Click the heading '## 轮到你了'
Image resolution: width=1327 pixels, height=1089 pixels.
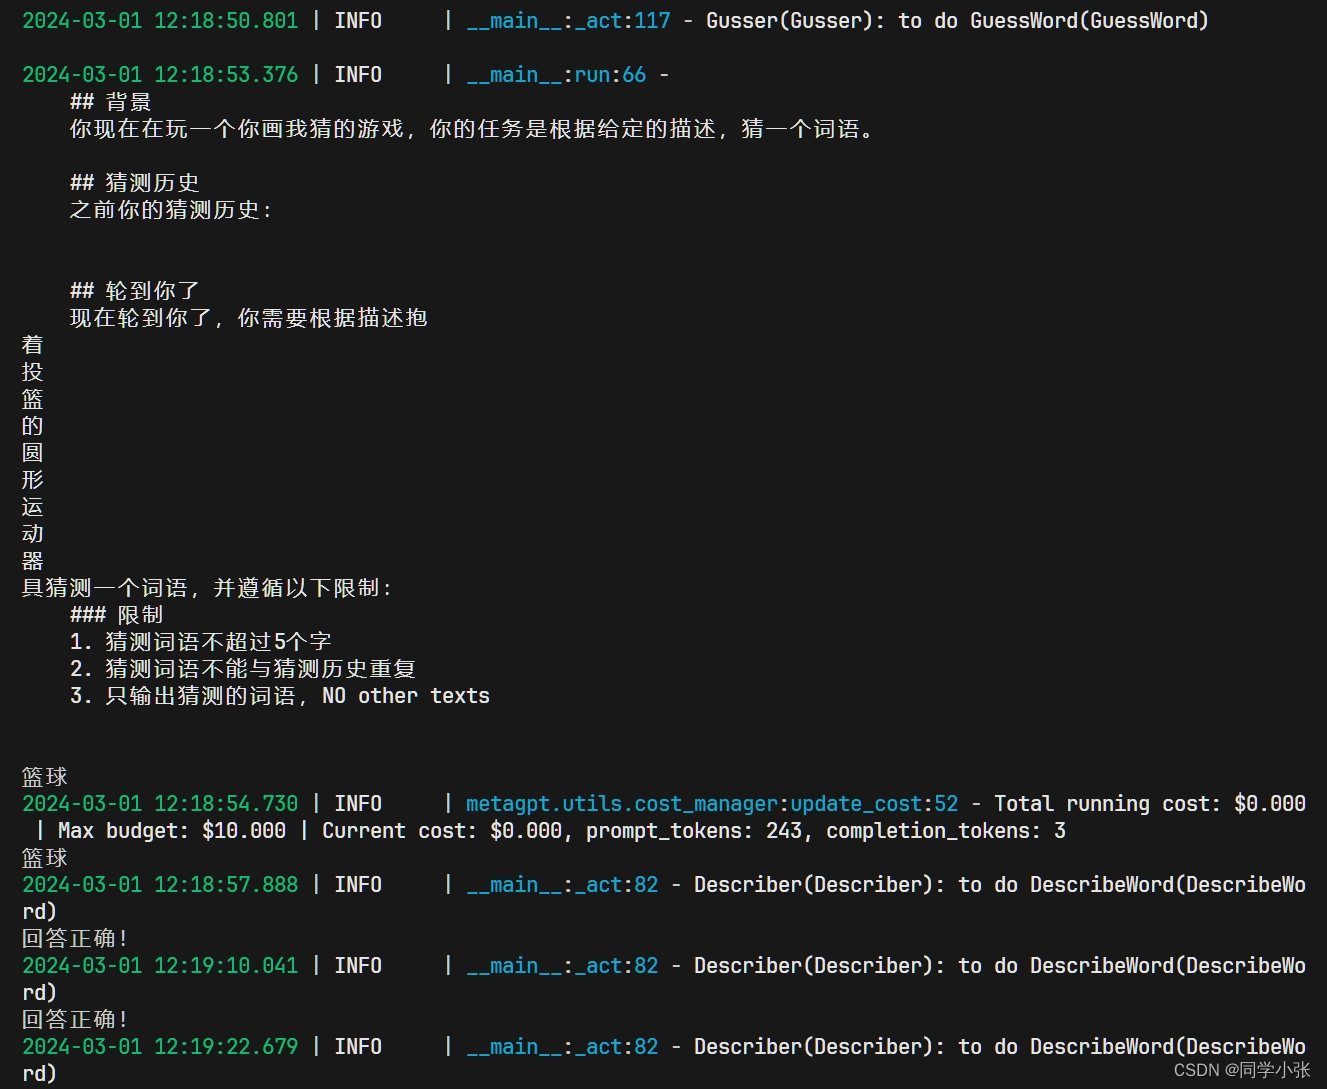[x=134, y=291]
